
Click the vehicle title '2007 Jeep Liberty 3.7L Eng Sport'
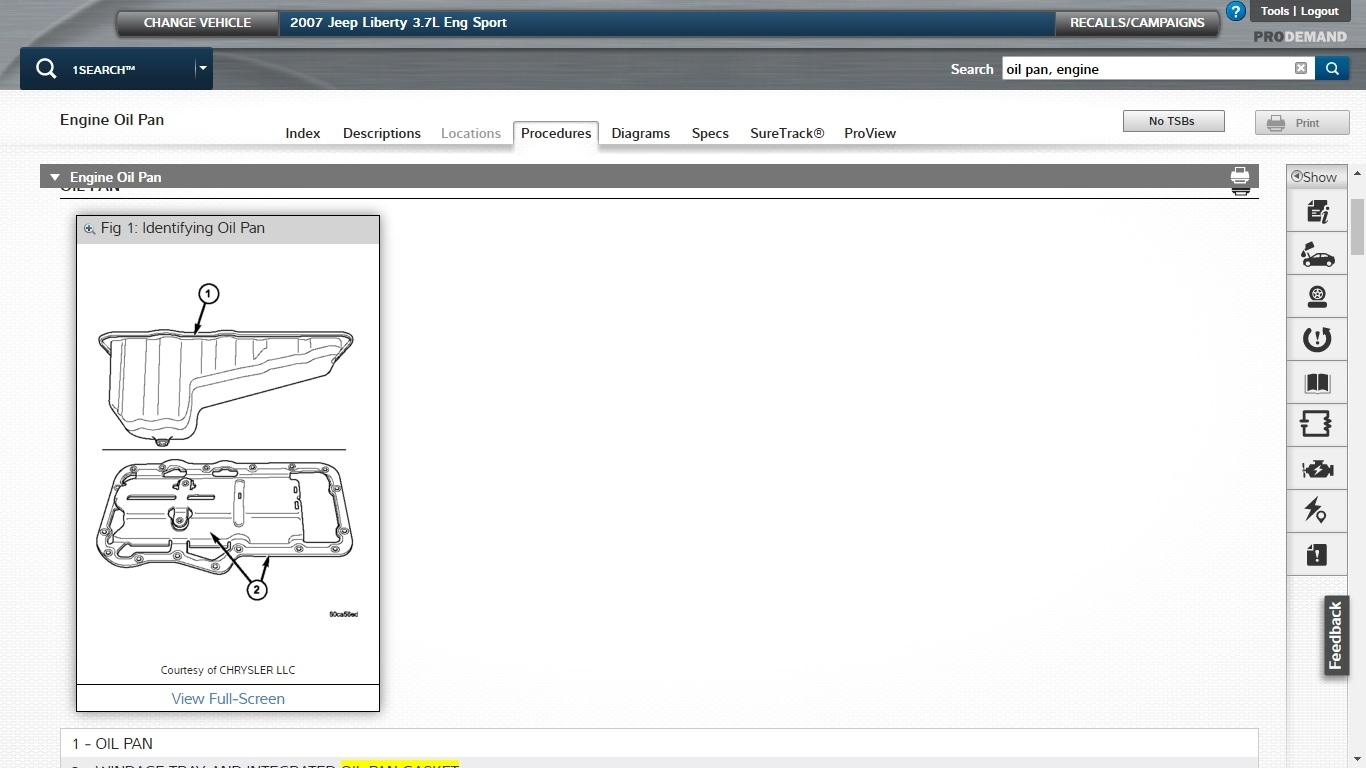(x=398, y=23)
